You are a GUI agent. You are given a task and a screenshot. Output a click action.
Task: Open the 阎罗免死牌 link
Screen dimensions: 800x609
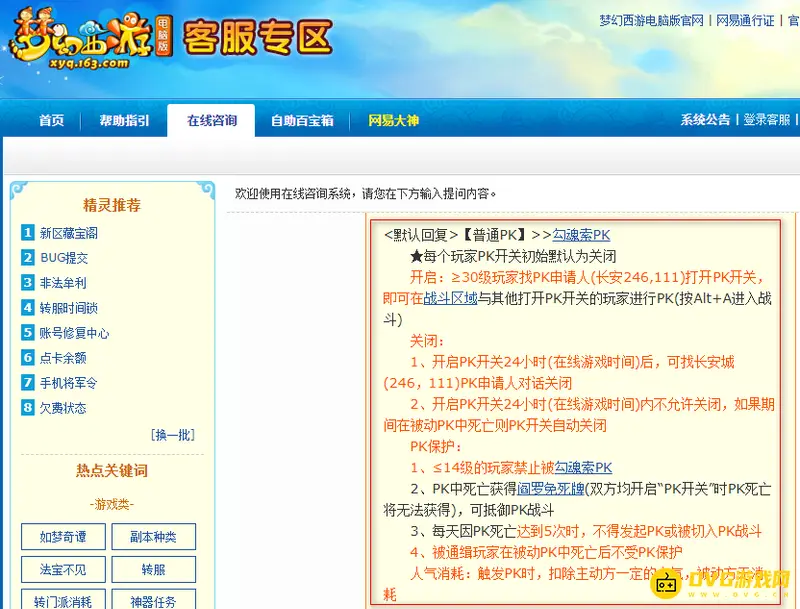tap(551, 489)
